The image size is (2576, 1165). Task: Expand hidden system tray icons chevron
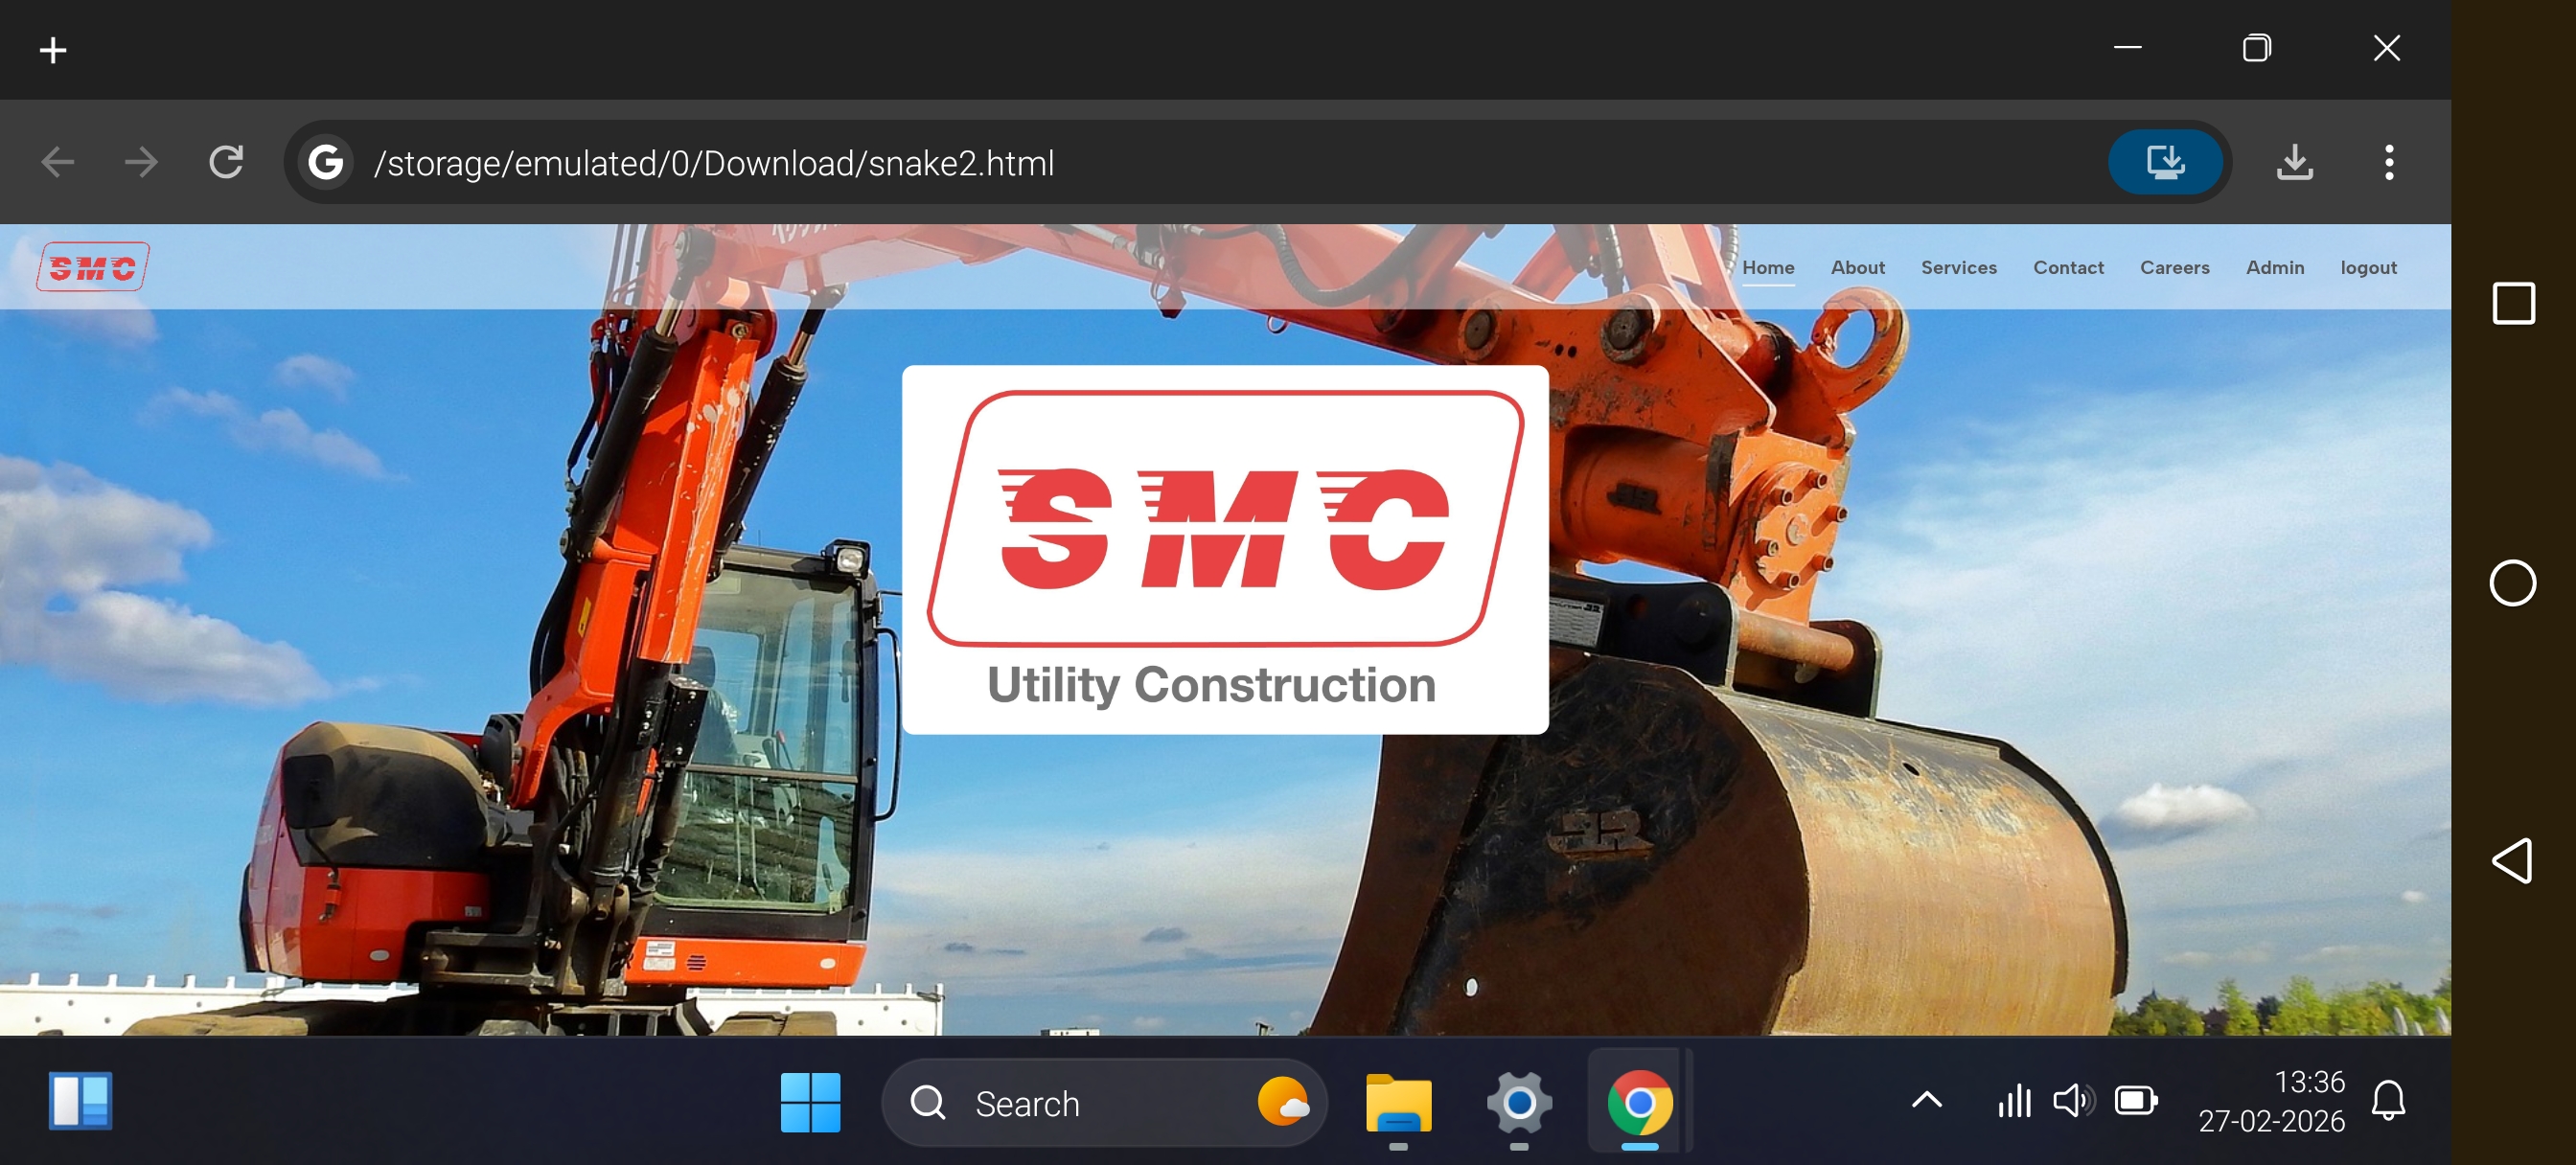tap(1926, 1101)
